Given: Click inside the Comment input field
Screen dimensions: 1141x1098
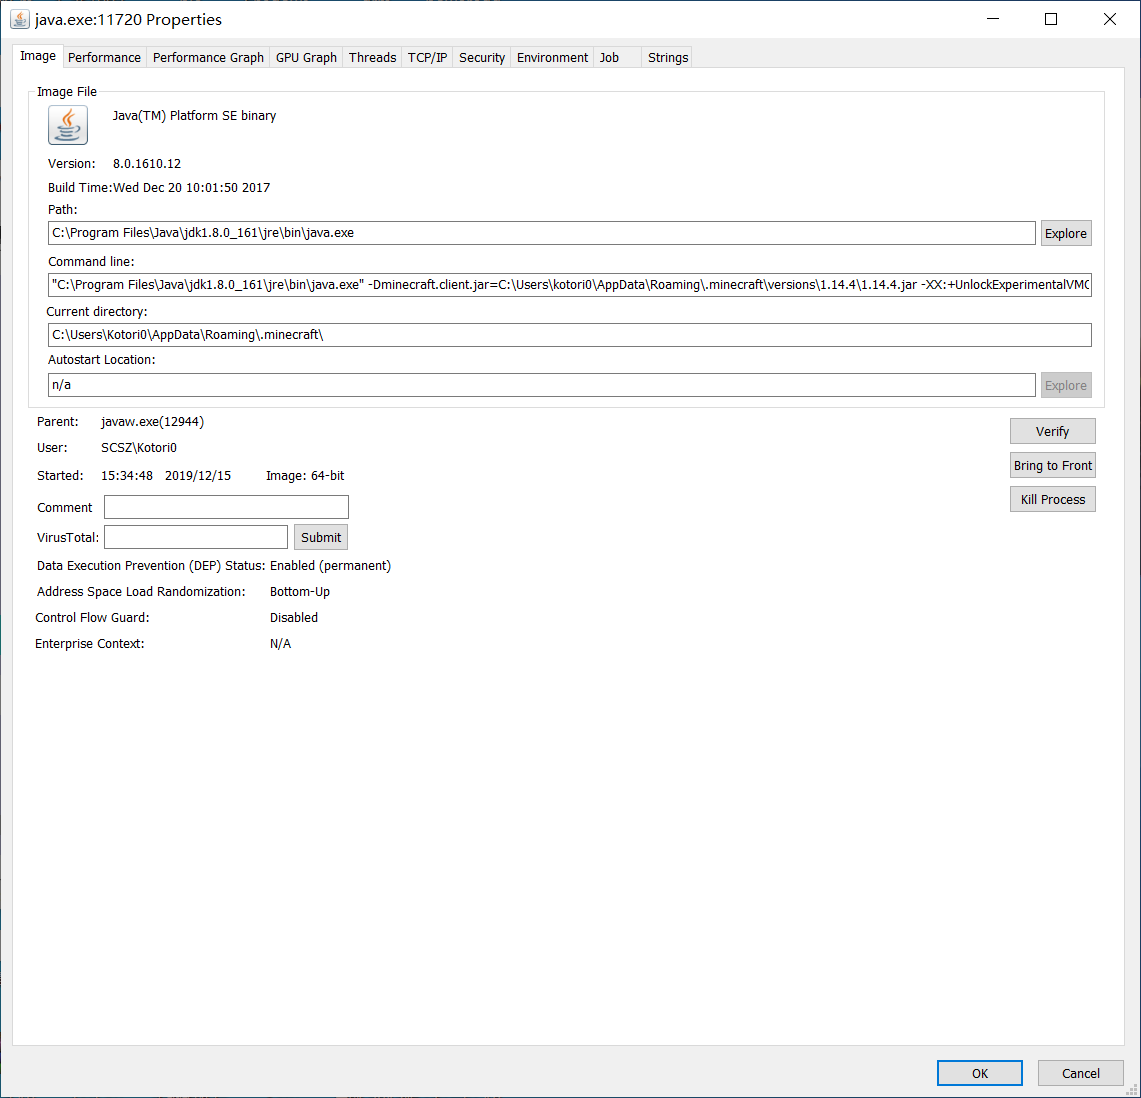Looking at the screenshot, I should coord(226,507).
